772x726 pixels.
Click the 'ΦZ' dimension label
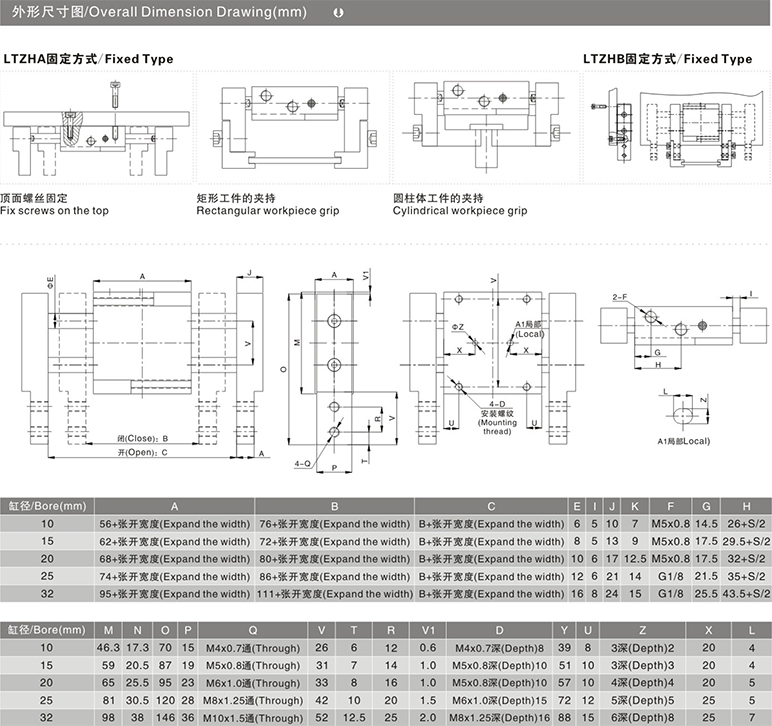[458, 327]
